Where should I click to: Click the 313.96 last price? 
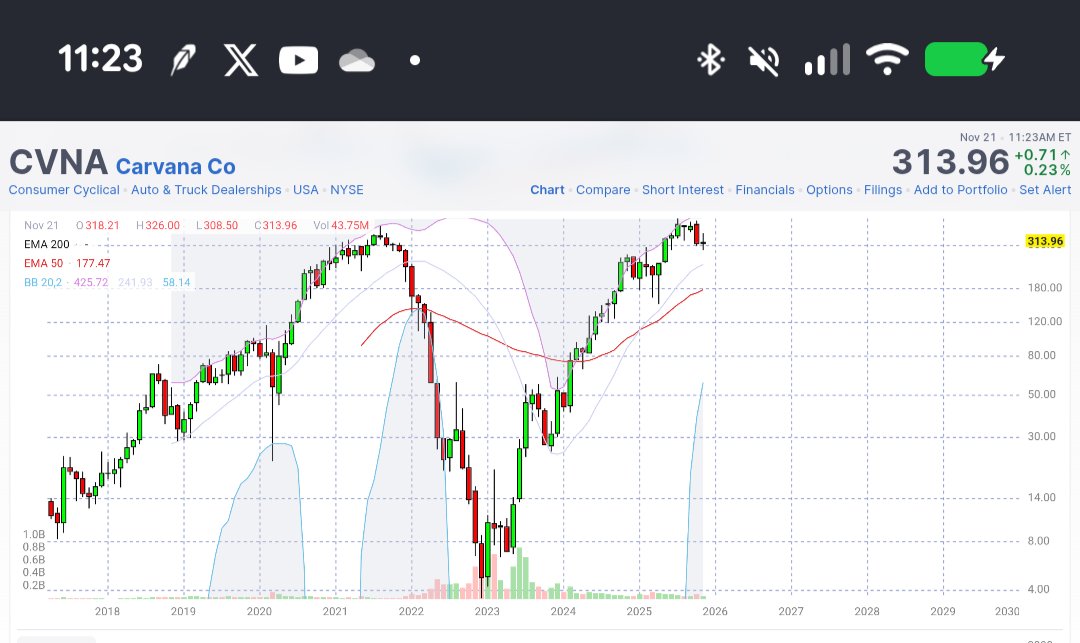pyautogui.click(x=951, y=162)
